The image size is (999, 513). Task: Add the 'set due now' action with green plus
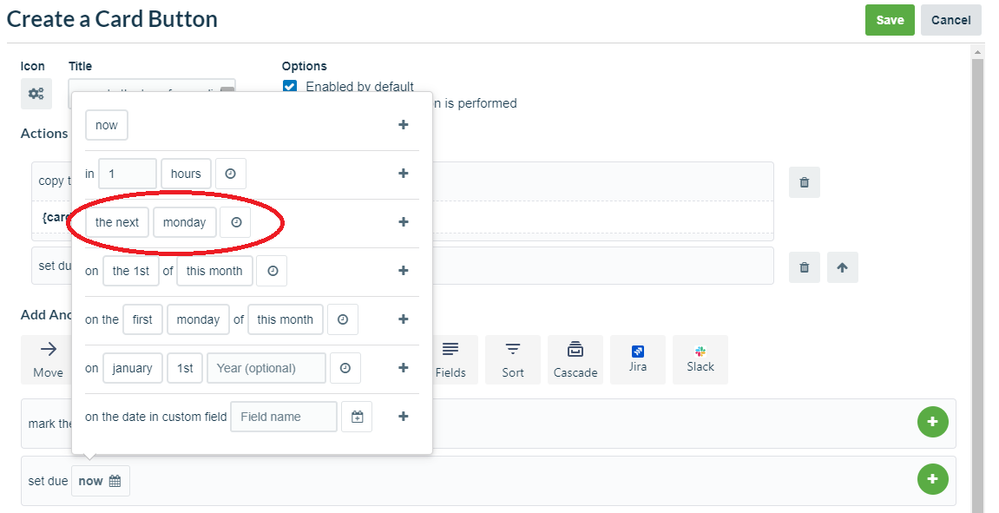click(933, 479)
